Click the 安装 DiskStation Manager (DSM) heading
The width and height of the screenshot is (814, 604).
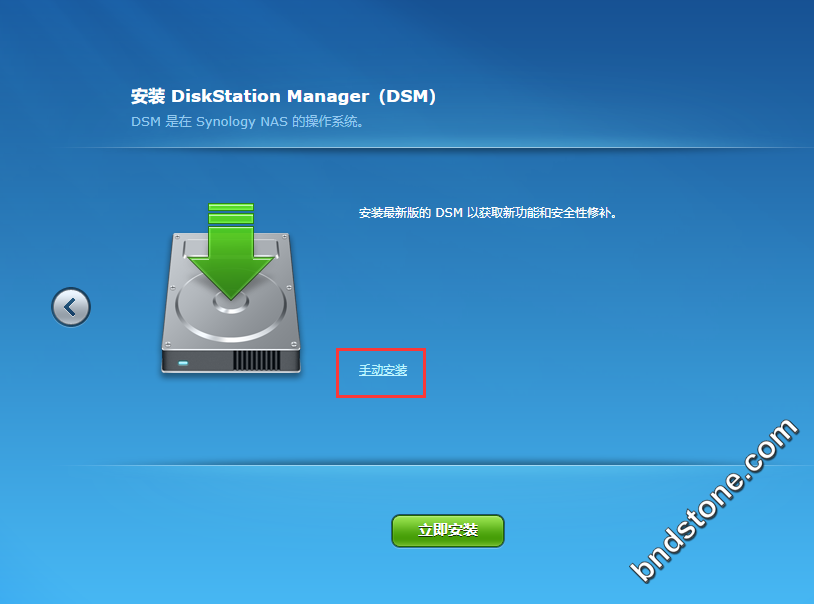283,96
